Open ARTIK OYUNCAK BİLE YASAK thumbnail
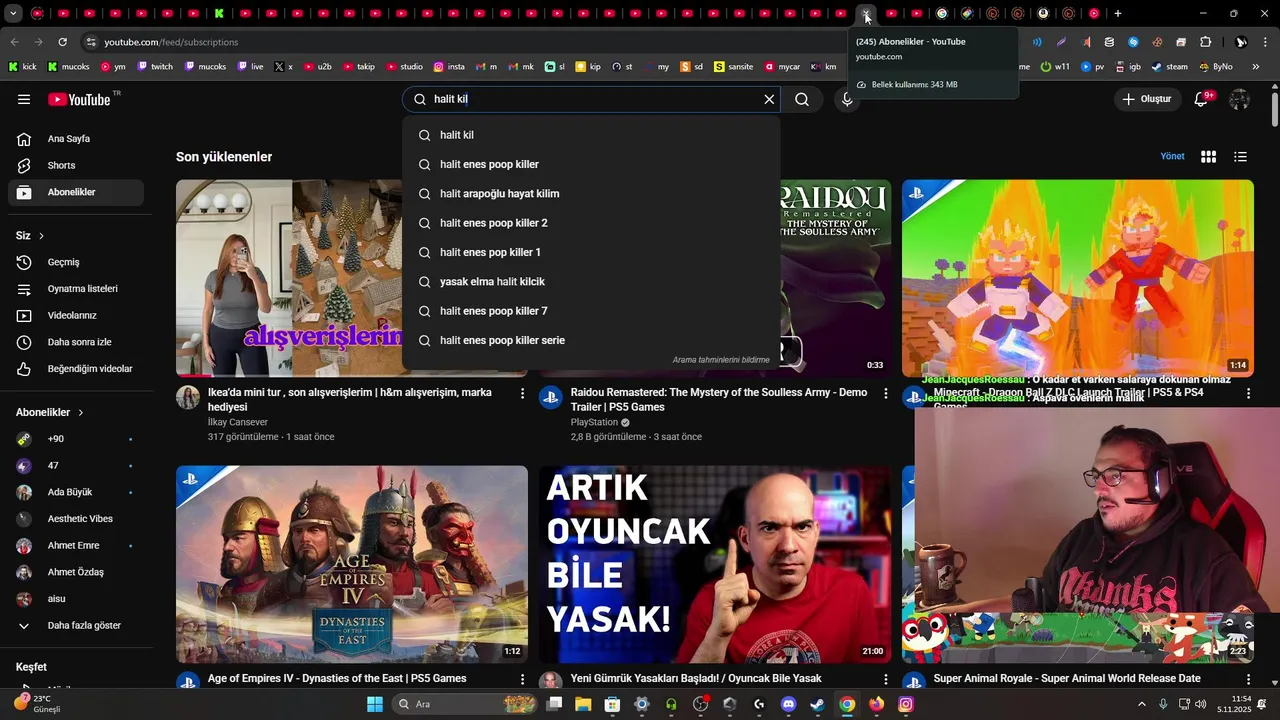 click(715, 564)
